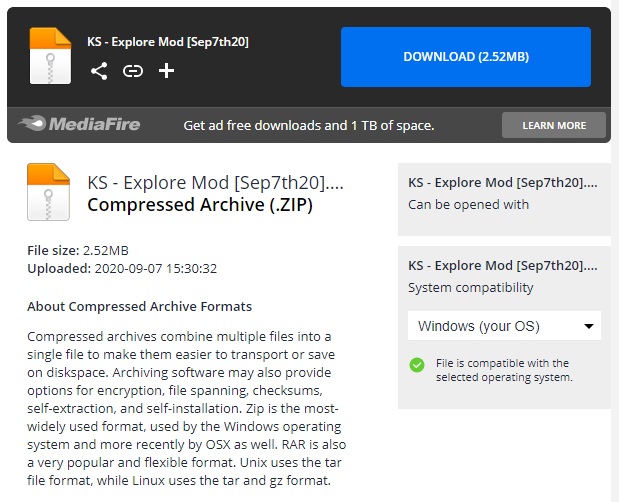Click the large zip archive icon beside file details
Viewport: 619px width, 502px height.
49,194
